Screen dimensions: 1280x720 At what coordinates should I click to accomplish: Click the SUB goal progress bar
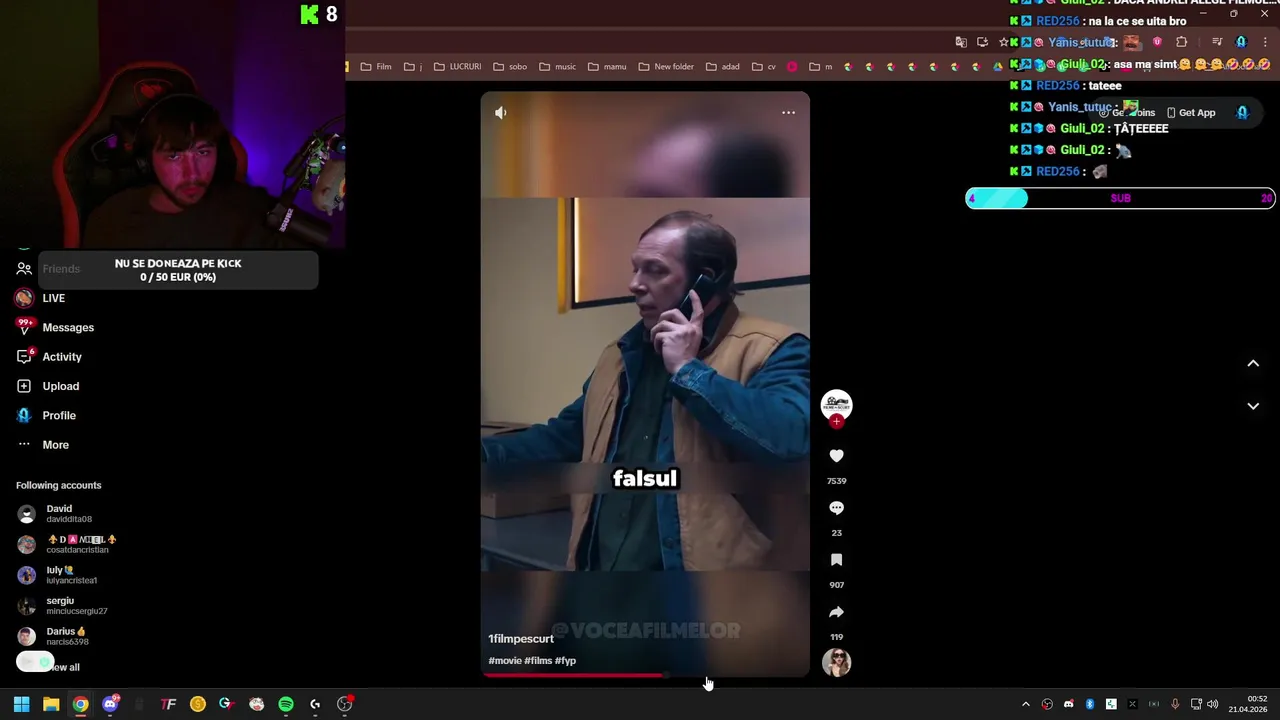1120,198
